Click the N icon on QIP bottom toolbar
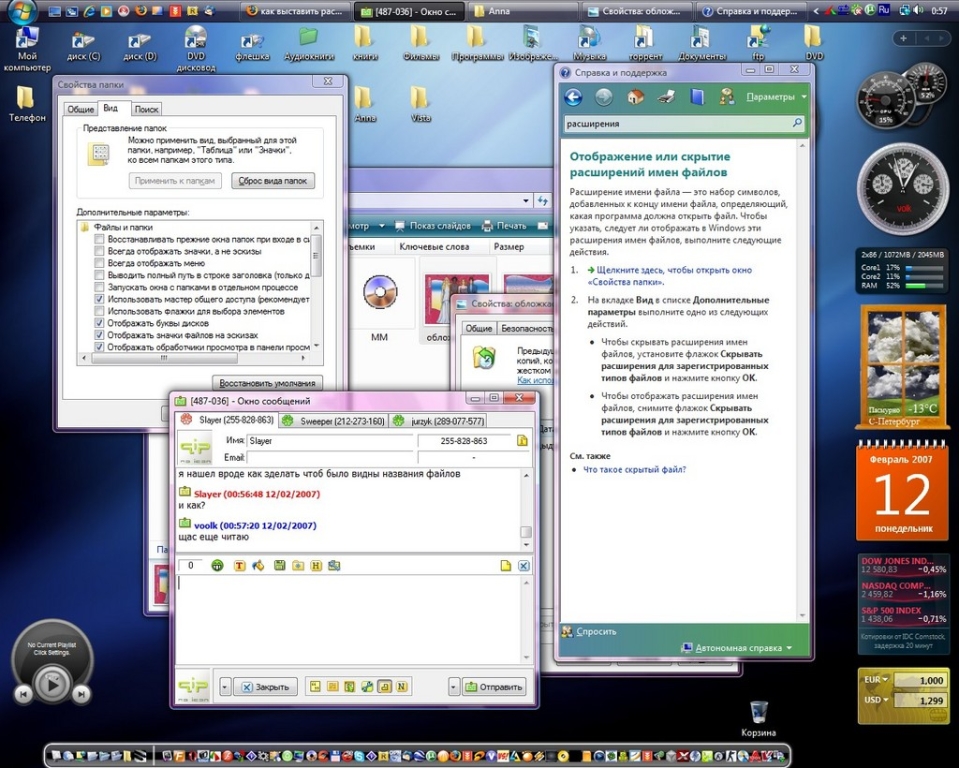 coord(401,687)
